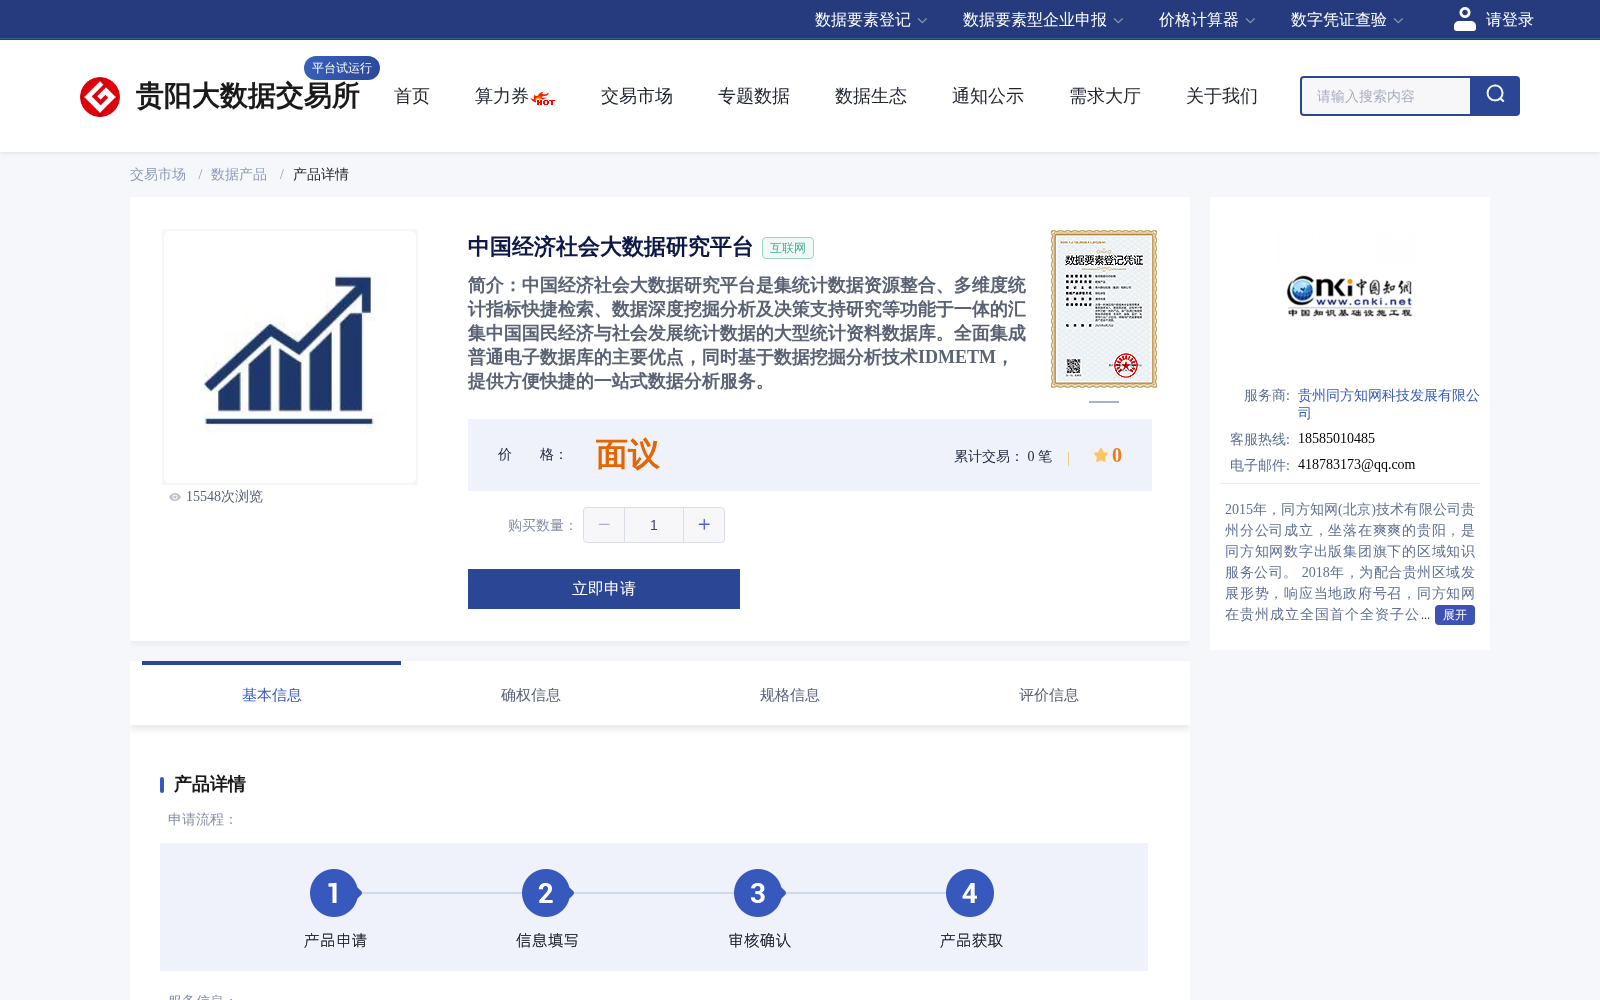Open the 首页 menu item
This screenshot has width=1600, height=1000.
coord(412,96)
